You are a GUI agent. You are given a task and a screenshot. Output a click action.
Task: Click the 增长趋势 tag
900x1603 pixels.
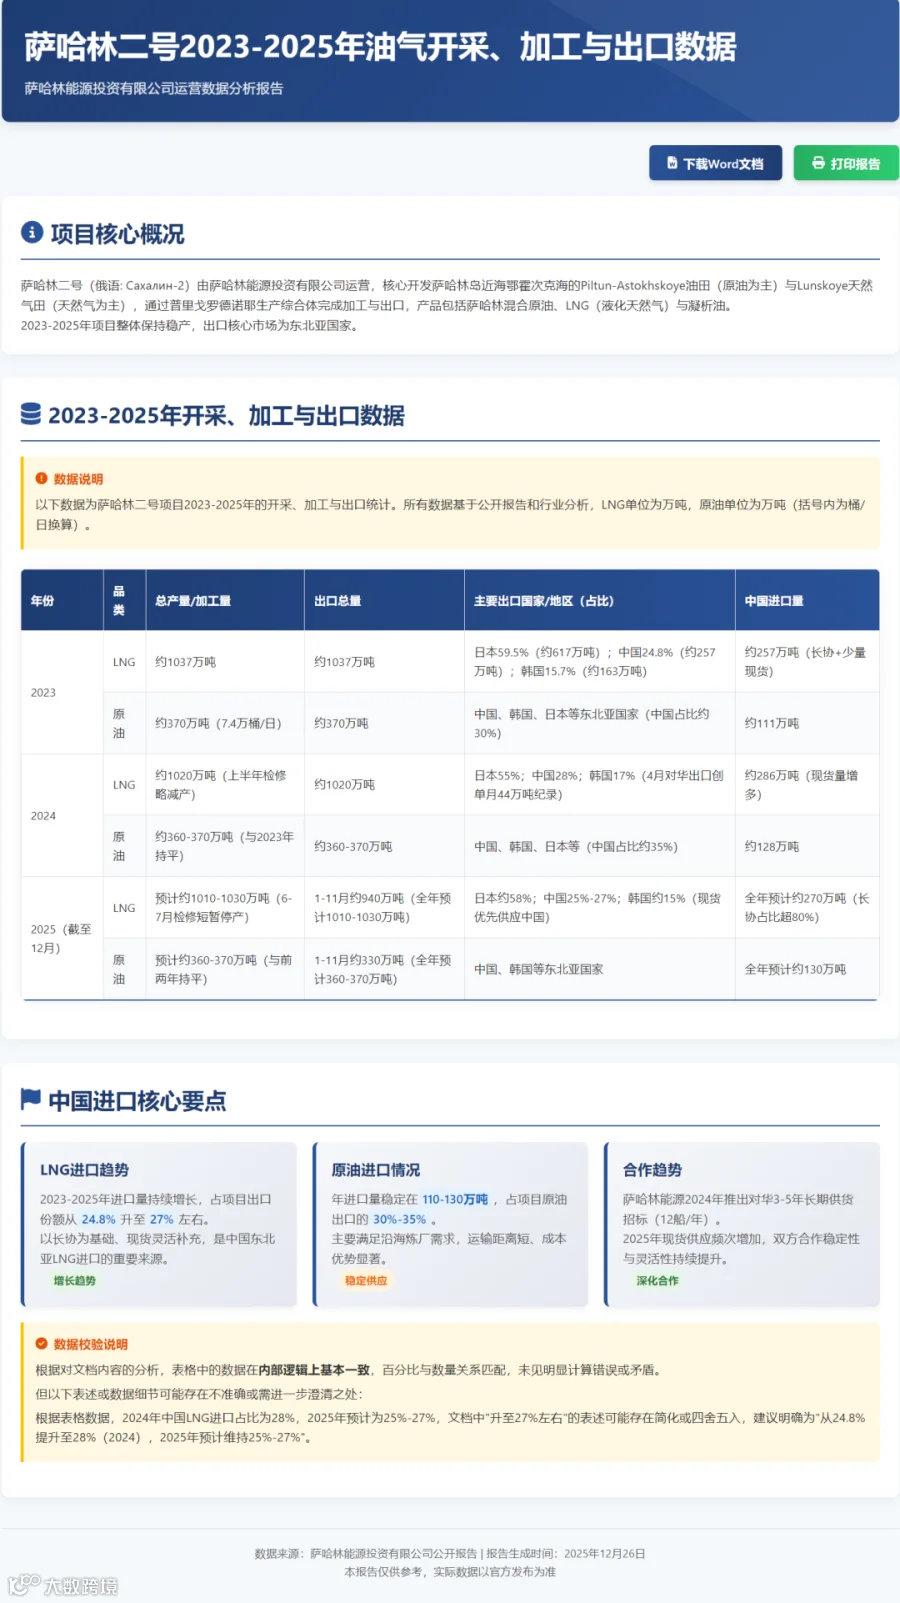(x=74, y=1281)
